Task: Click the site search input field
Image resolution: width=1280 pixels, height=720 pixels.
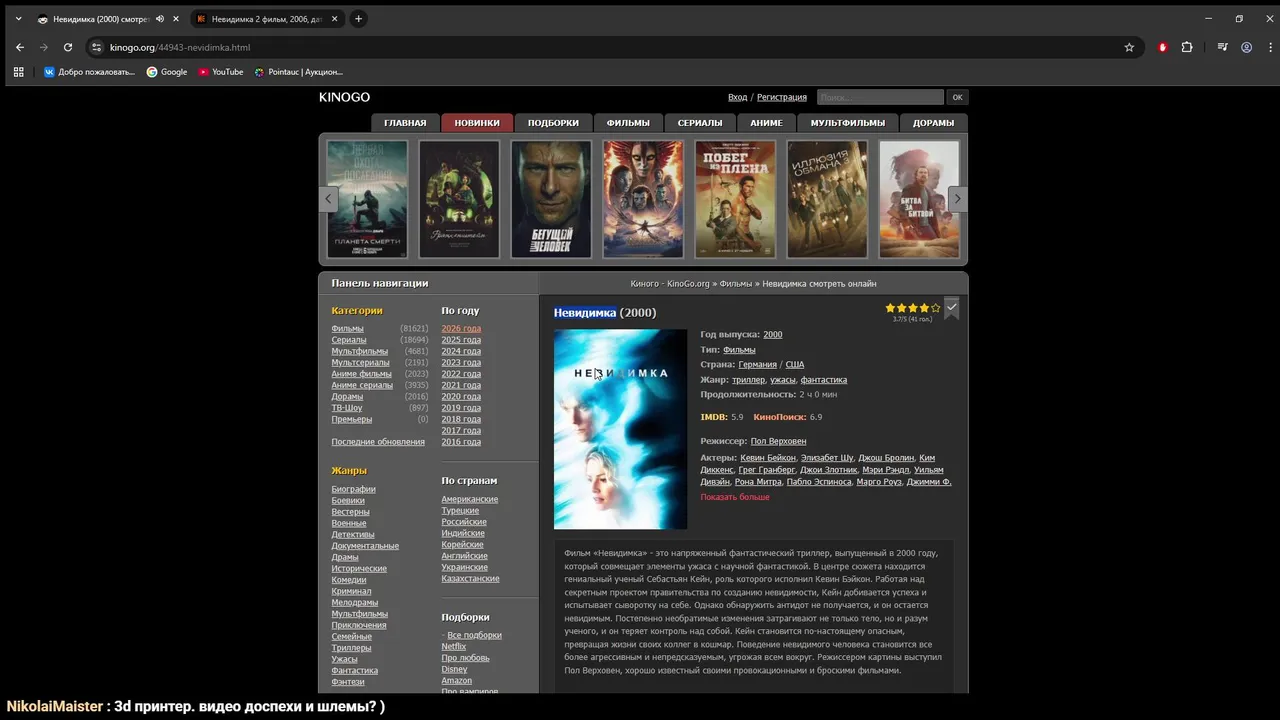Action: click(880, 97)
